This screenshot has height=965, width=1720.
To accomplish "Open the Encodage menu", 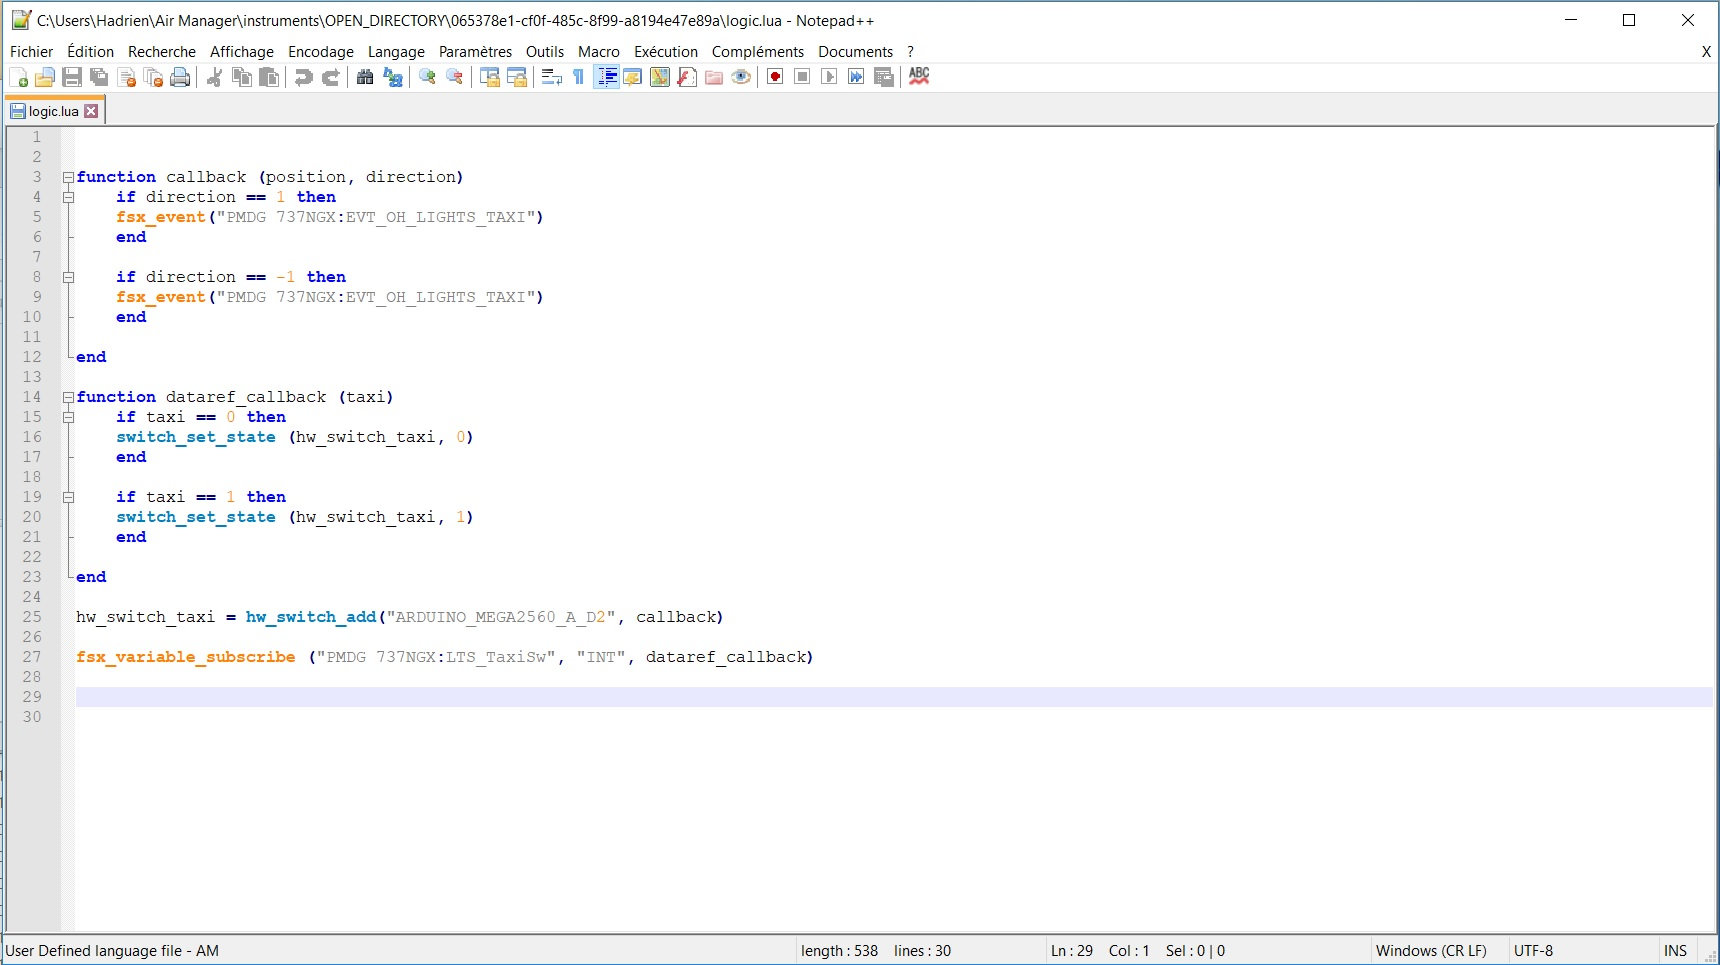I will click(321, 52).
